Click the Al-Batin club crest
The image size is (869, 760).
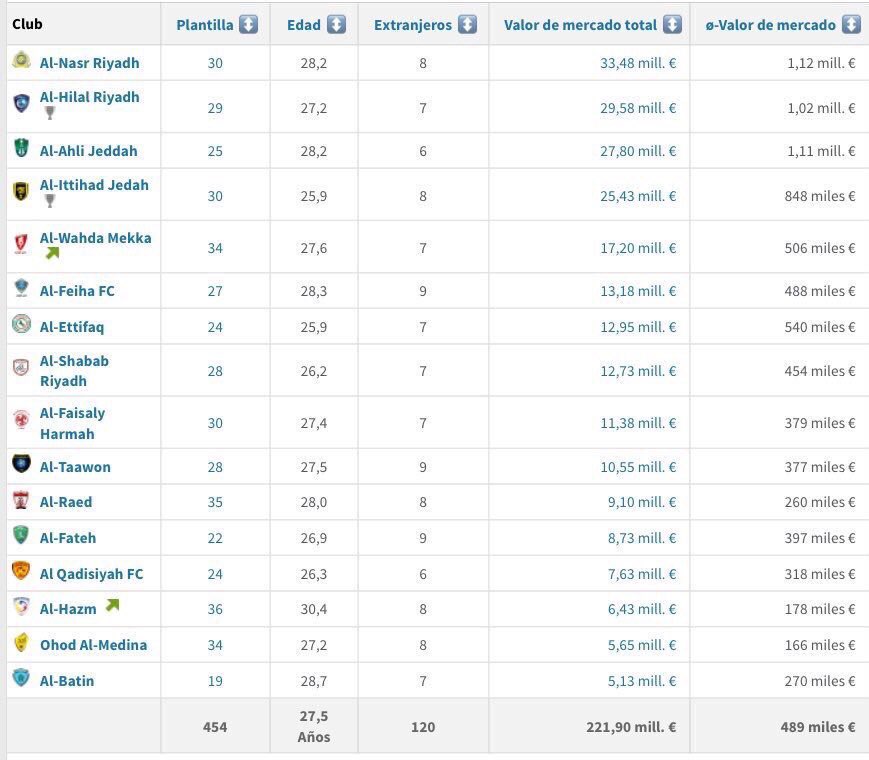coord(21,677)
